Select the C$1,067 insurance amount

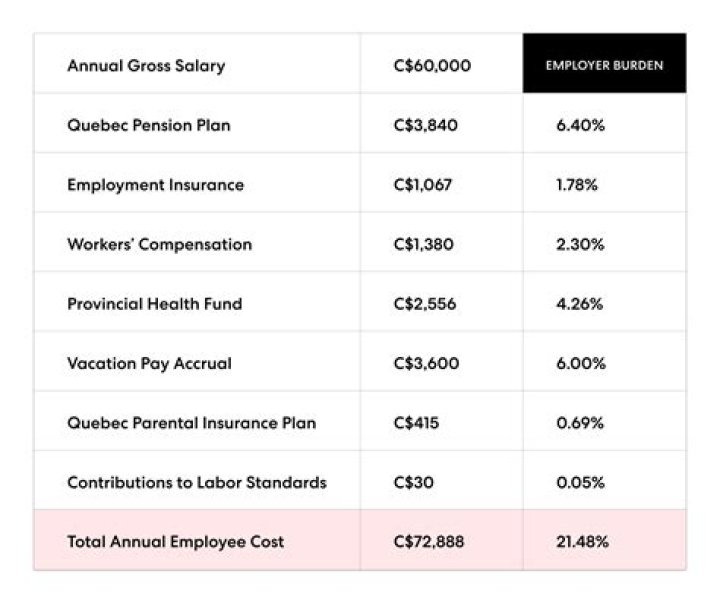(x=425, y=185)
